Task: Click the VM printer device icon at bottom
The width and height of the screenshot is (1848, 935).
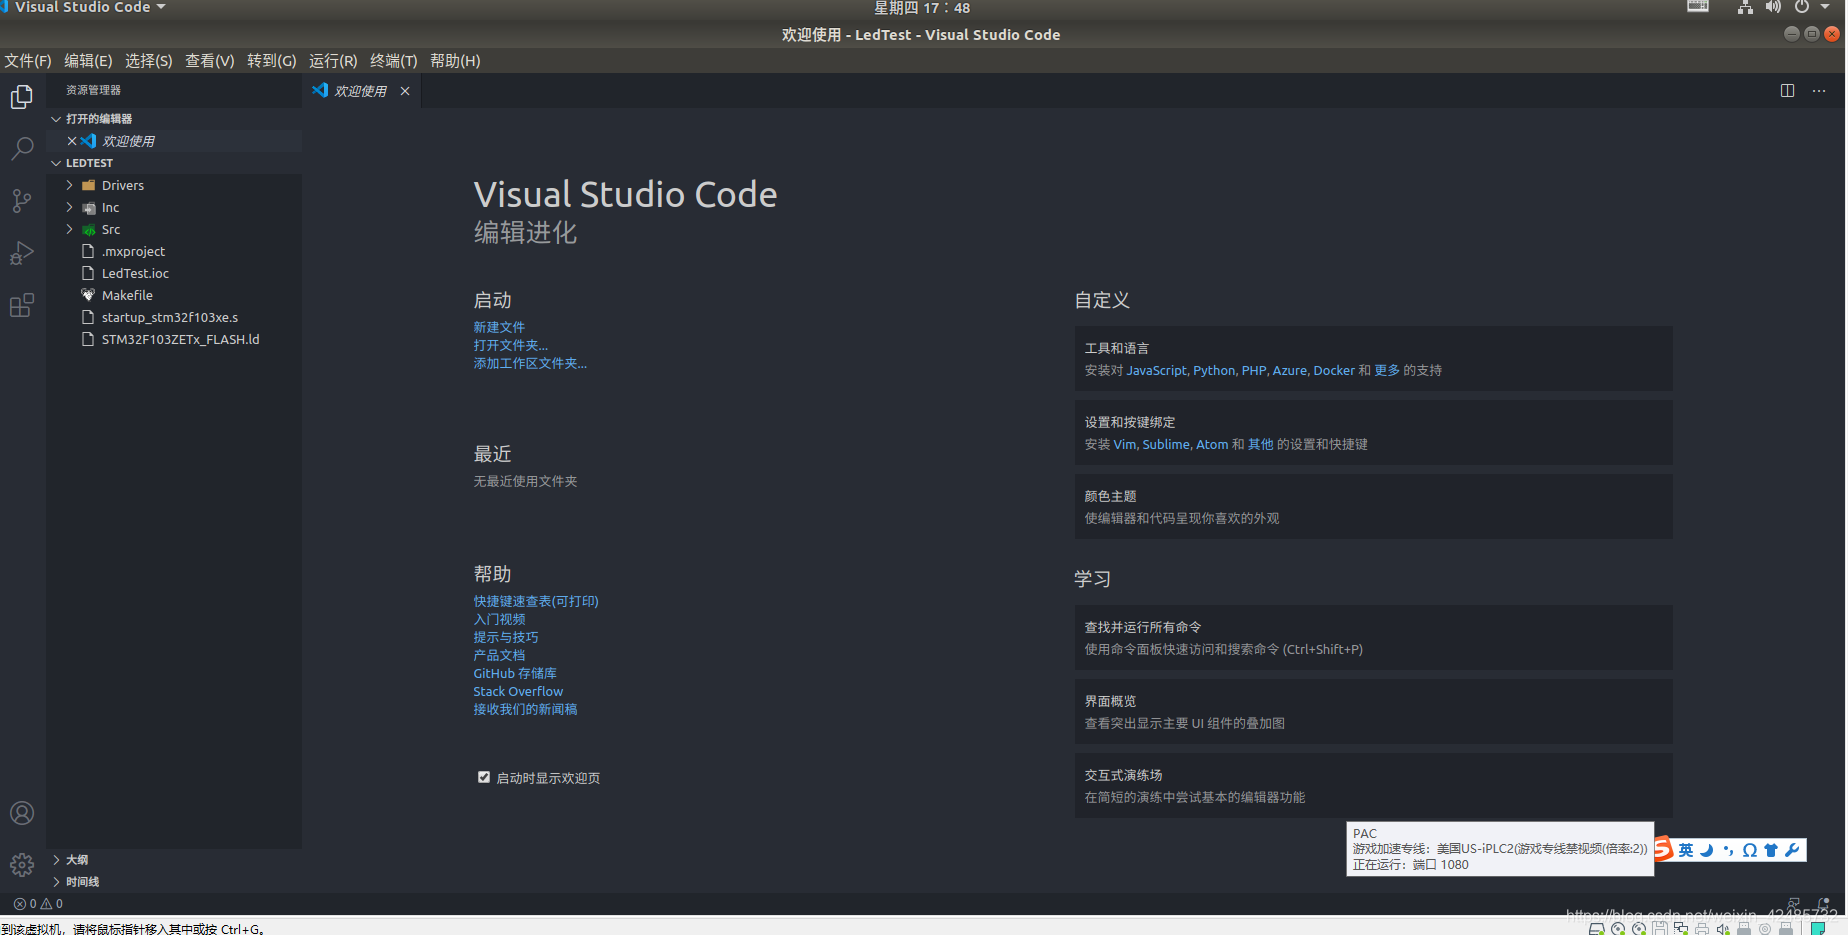Action: tap(1702, 928)
